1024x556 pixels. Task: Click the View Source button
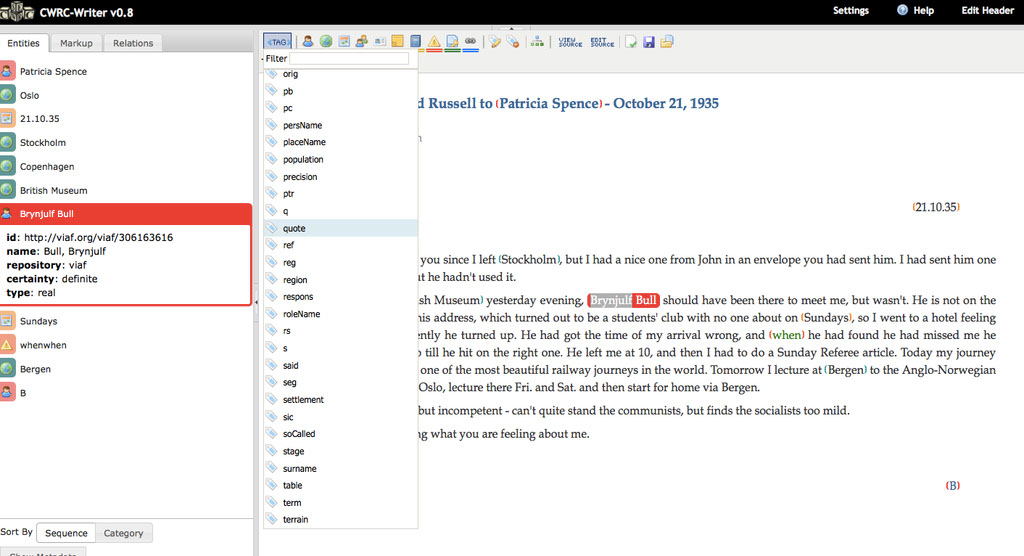[570, 42]
